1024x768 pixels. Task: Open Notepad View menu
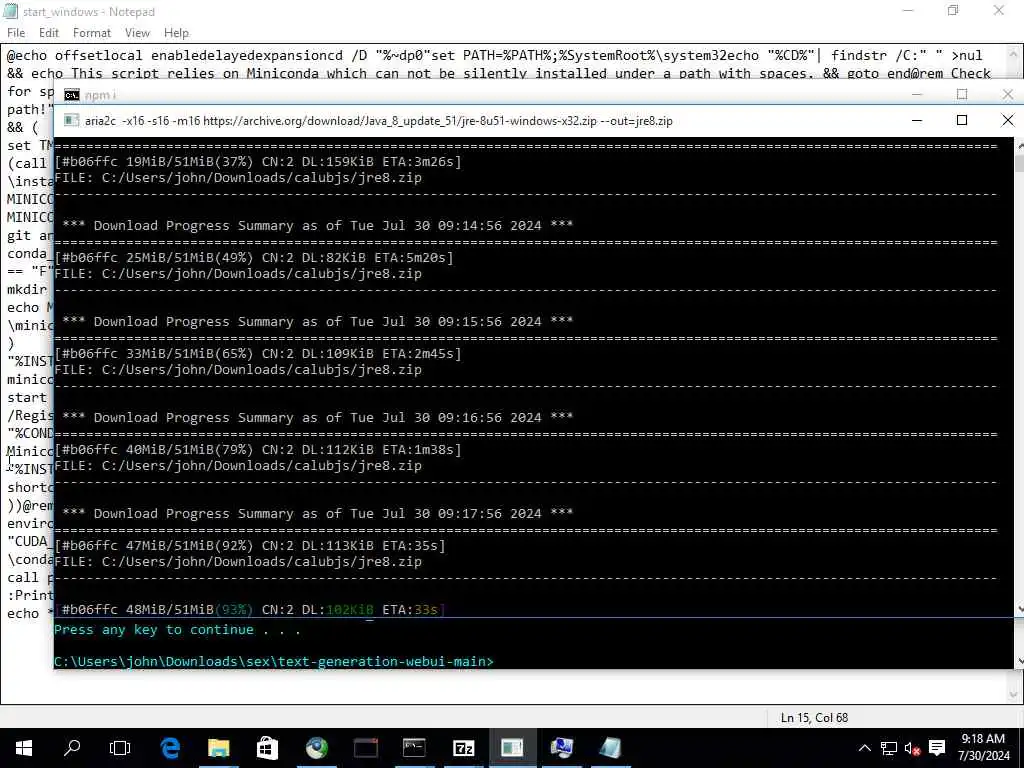[x=137, y=33]
